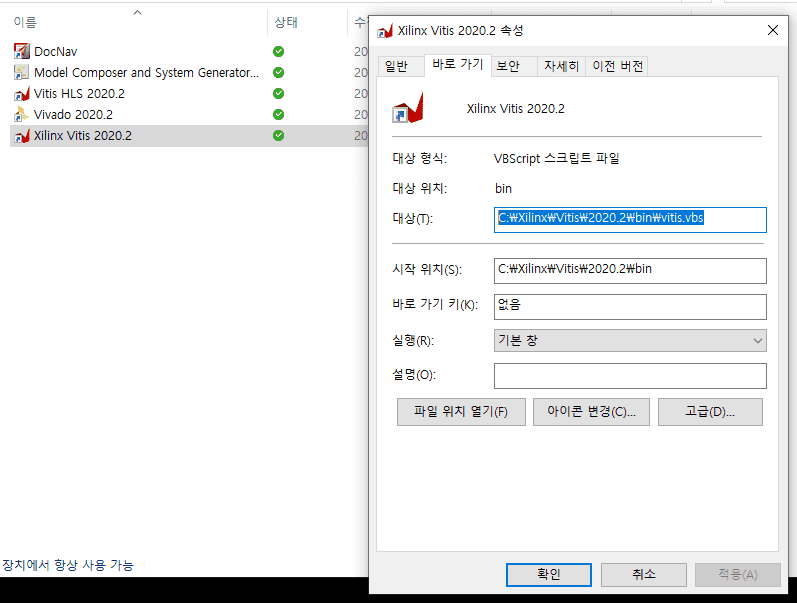
Task: Sort by the 상태 column header
Action: (x=286, y=22)
